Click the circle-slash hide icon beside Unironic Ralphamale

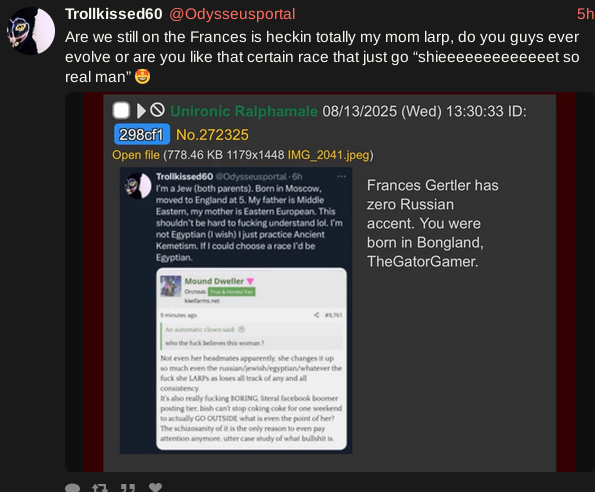(x=157, y=110)
